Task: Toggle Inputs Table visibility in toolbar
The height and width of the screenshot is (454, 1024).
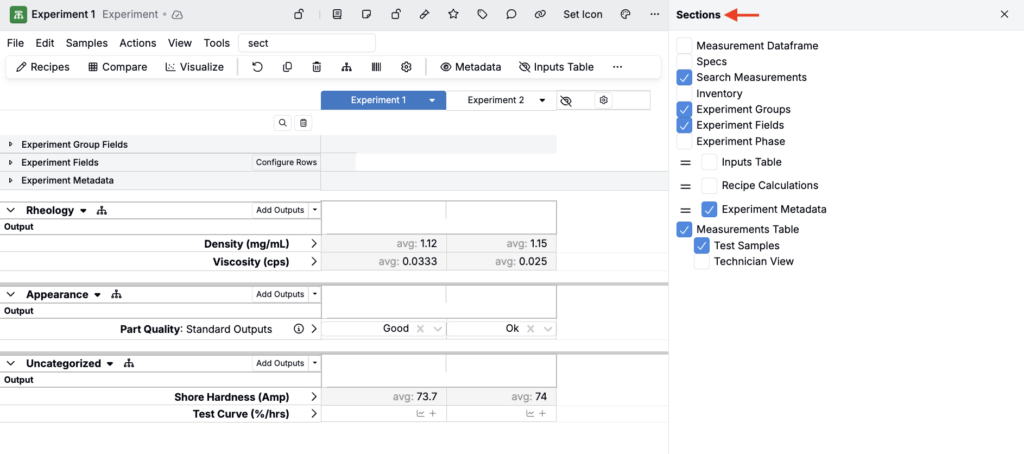Action: click(556, 67)
